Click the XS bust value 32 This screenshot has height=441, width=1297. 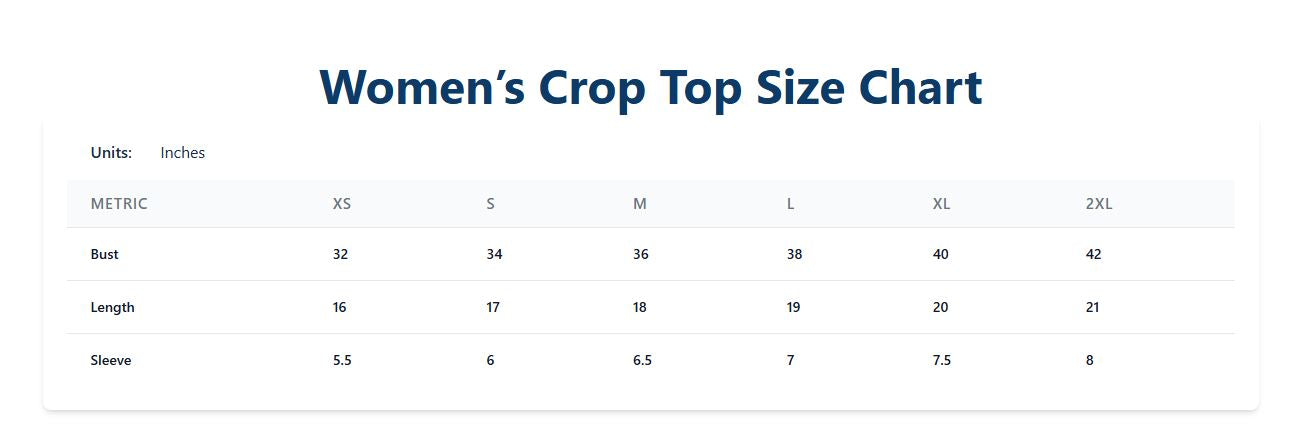[340, 254]
